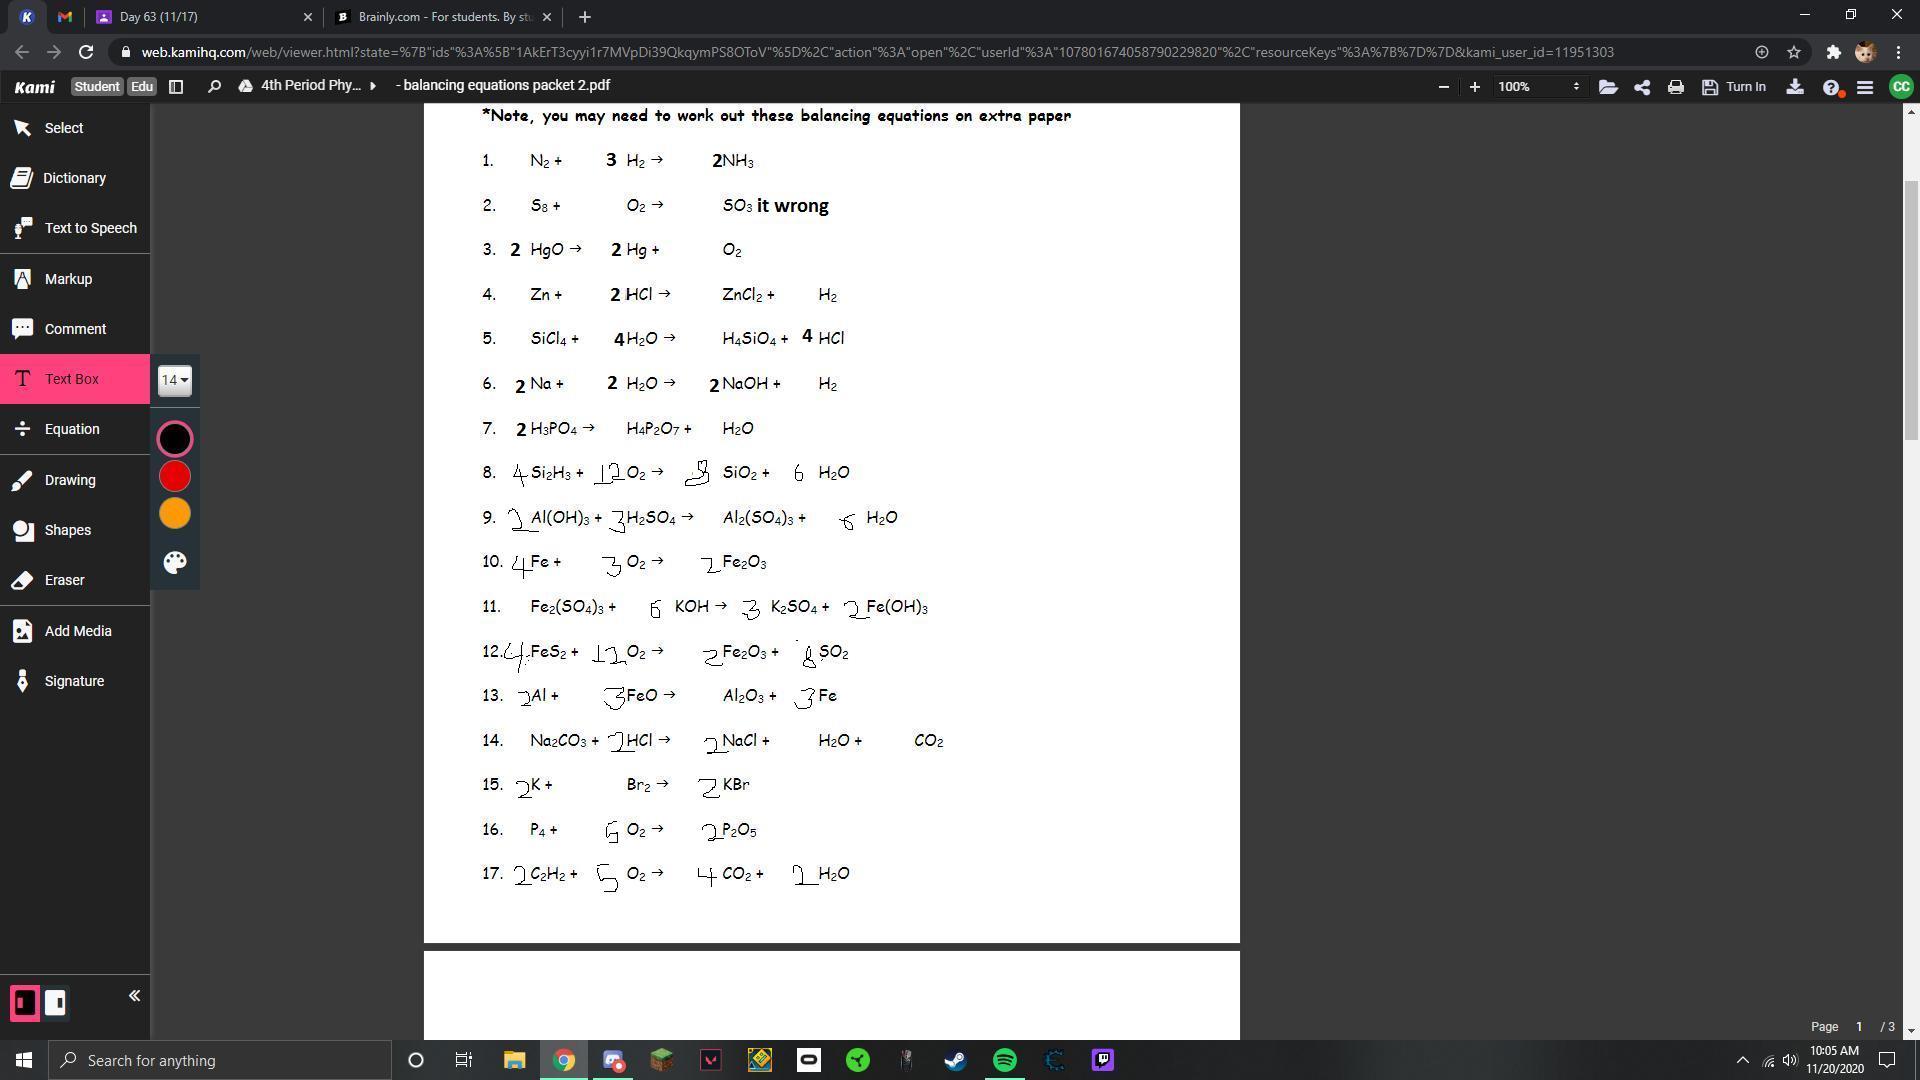Collapse the left tool sidebar
The image size is (1920, 1080).
(134, 996)
